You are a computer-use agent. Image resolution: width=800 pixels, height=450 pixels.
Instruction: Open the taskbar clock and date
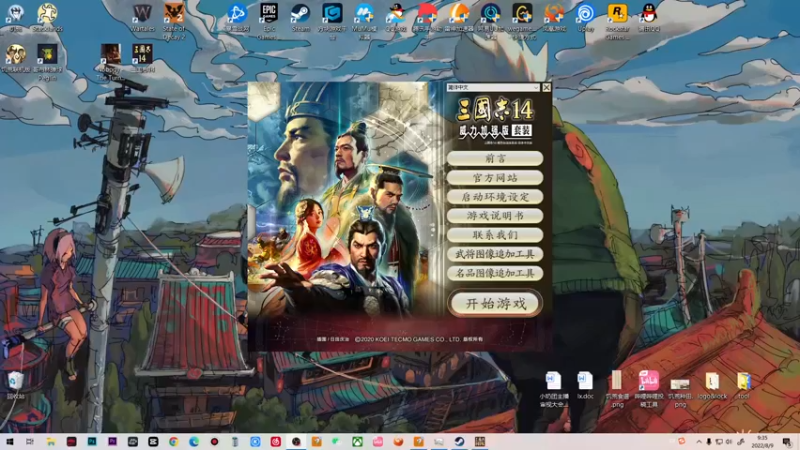click(x=762, y=442)
